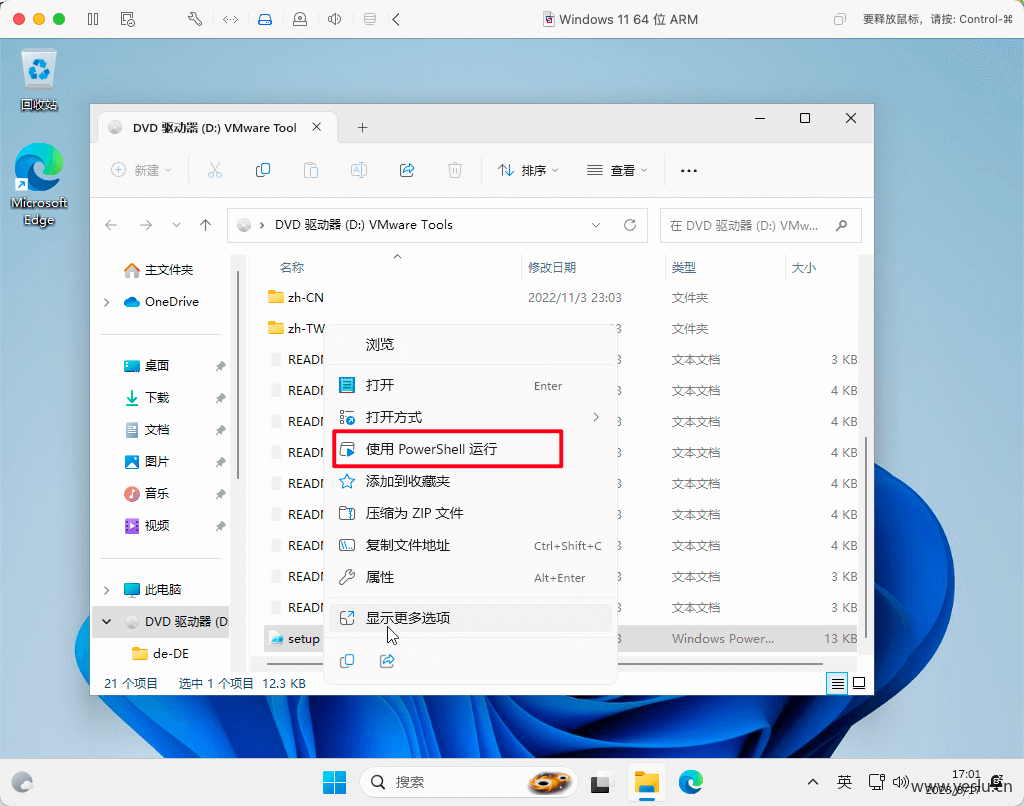This screenshot has width=1024, height=806.
Task: Open the three-dot more options menu
Action: [x=688, y=170]
